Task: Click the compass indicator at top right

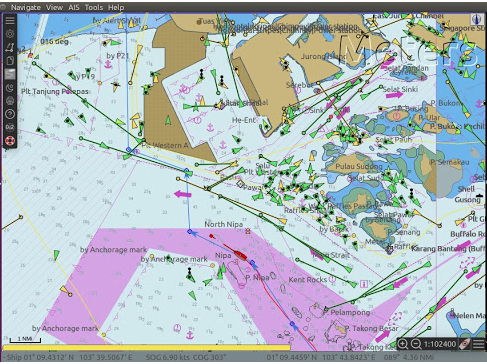Action: coord(477,19)
